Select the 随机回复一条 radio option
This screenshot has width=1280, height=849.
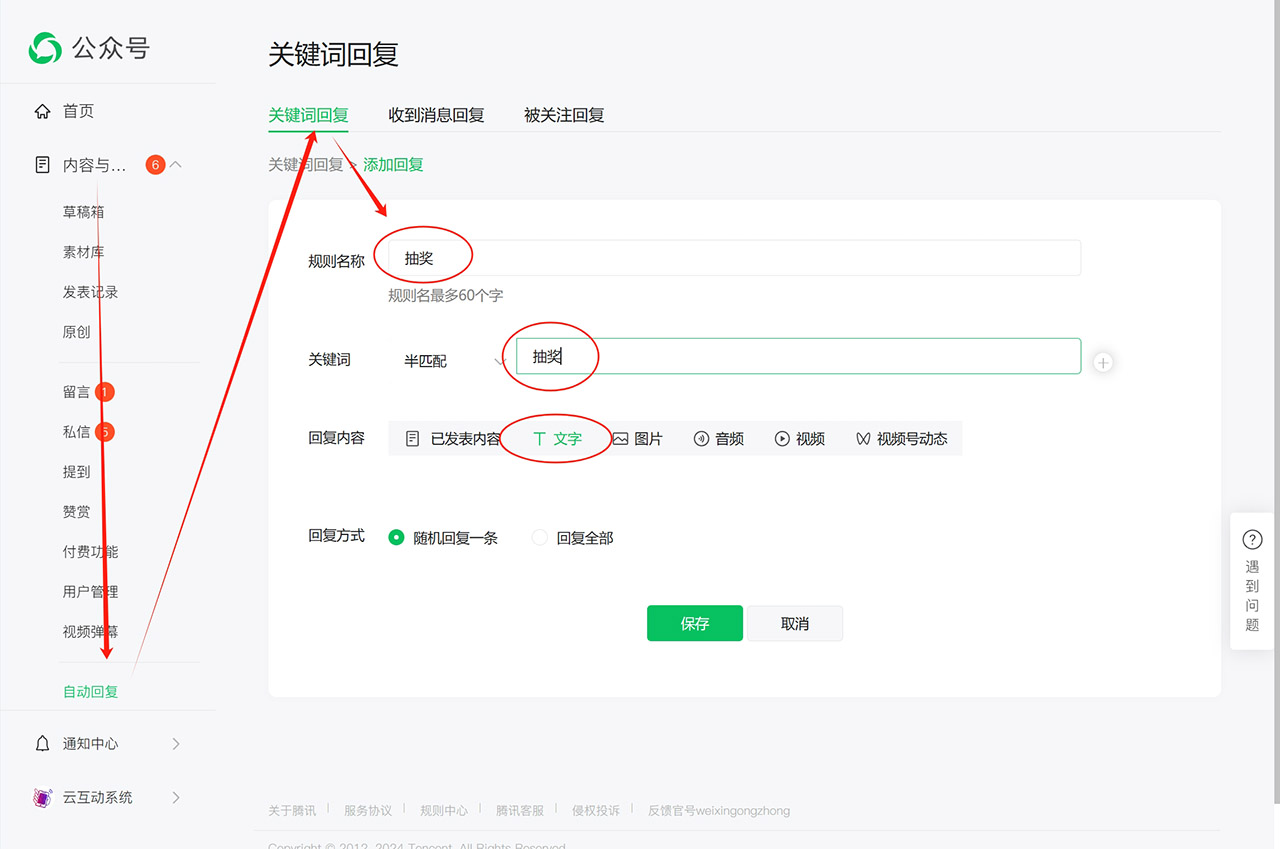[x=397, y=537]
